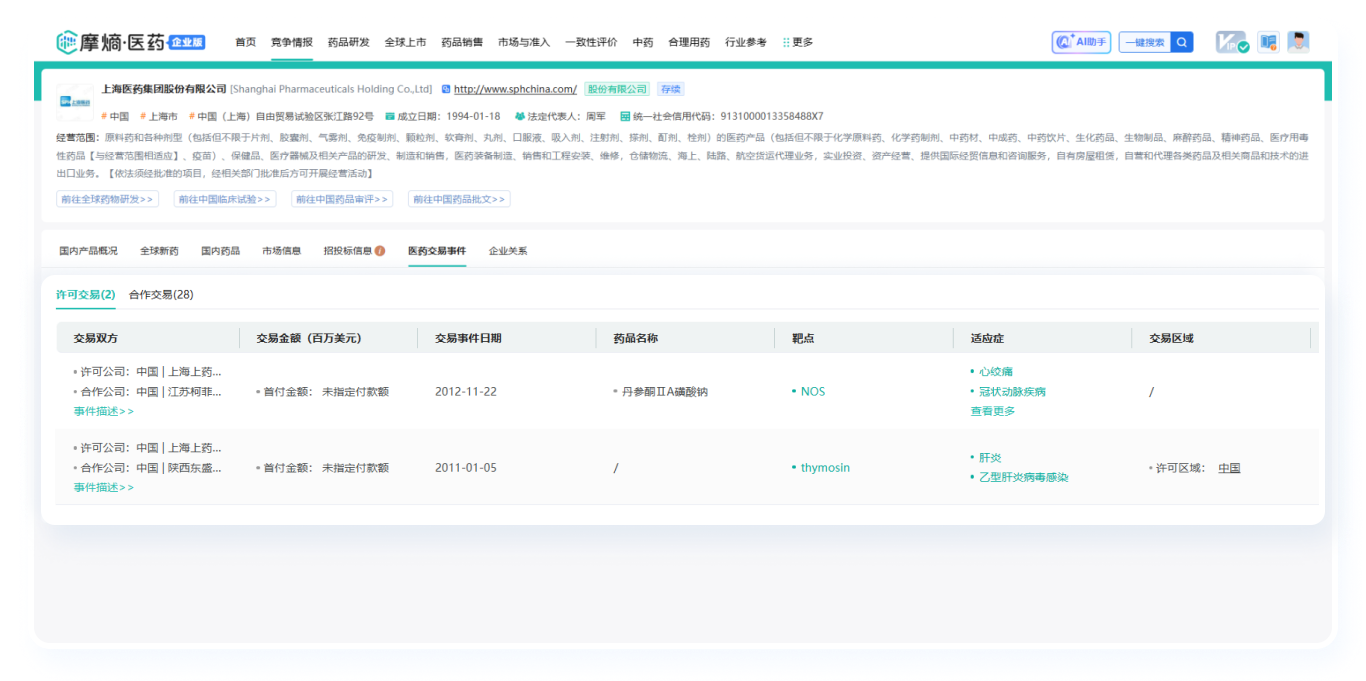The width and height of the screenshot is (1366, 681).
Task: Select the 许可交易(2) sub-tab
Action: point(86,295)
